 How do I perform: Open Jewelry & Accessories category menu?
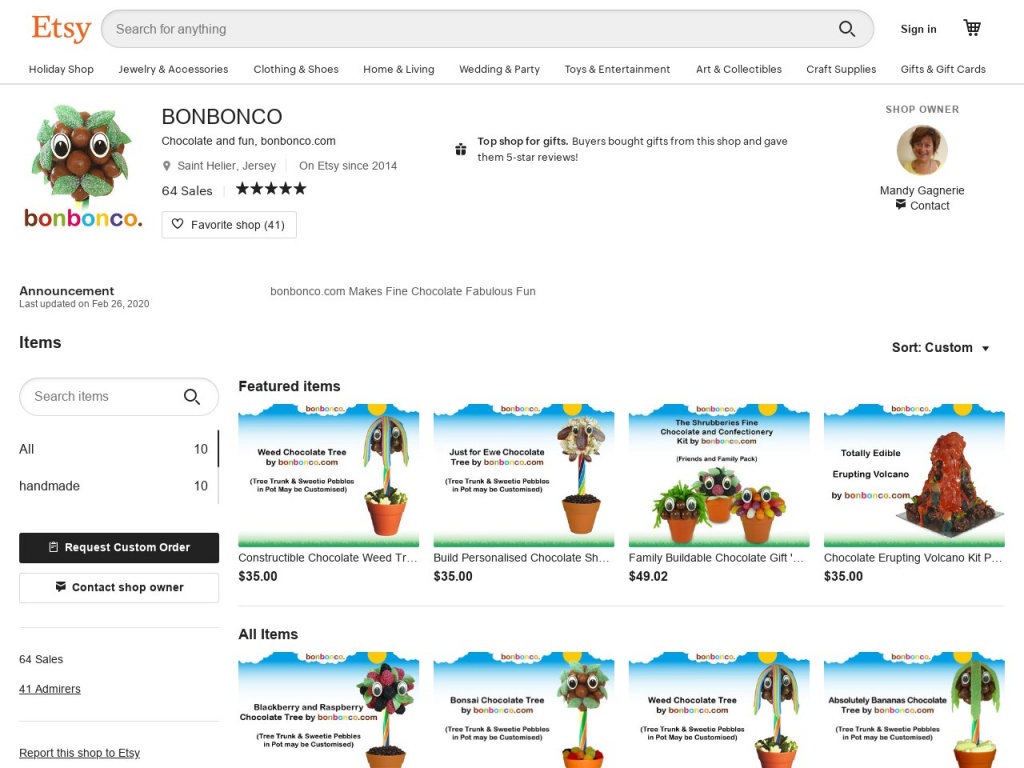click(173, 69)
